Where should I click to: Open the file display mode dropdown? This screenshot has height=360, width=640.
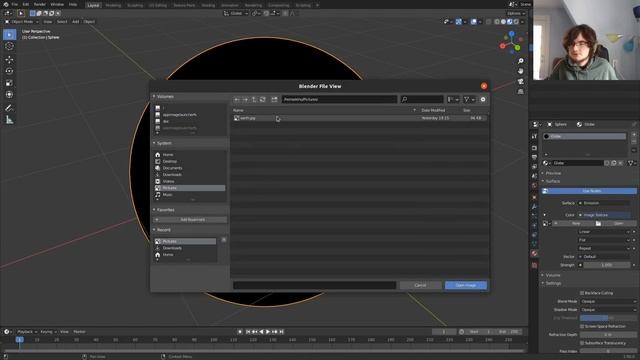click(453, 100)
